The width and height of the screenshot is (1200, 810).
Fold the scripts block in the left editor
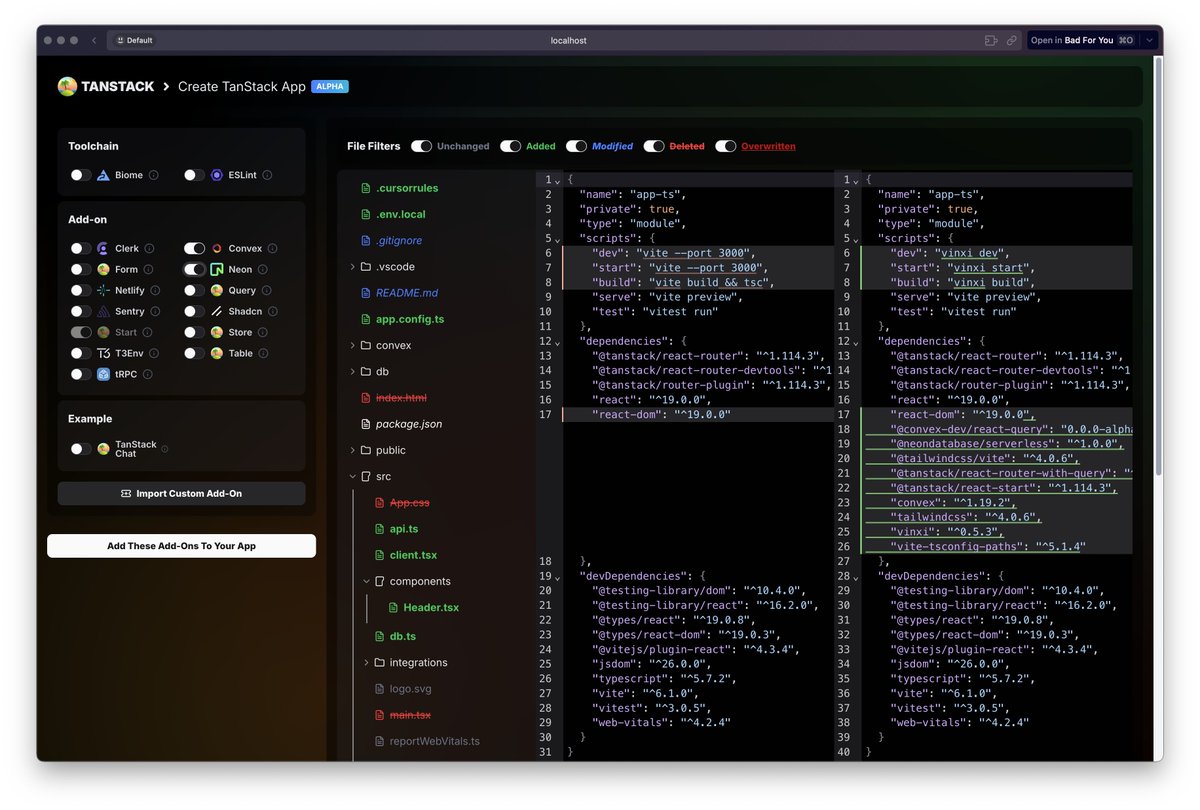tap(557, 239)
